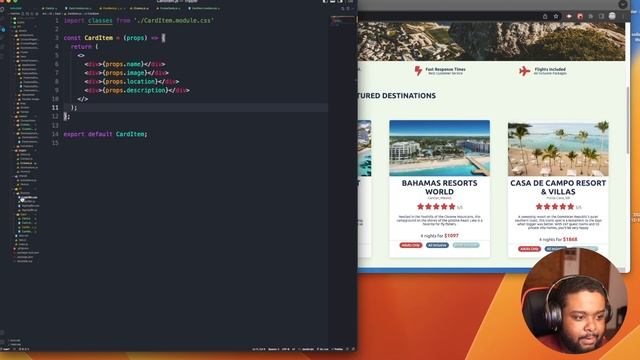Click the BAHAMAS RESORTS WORLD title

tap(439, 187)
